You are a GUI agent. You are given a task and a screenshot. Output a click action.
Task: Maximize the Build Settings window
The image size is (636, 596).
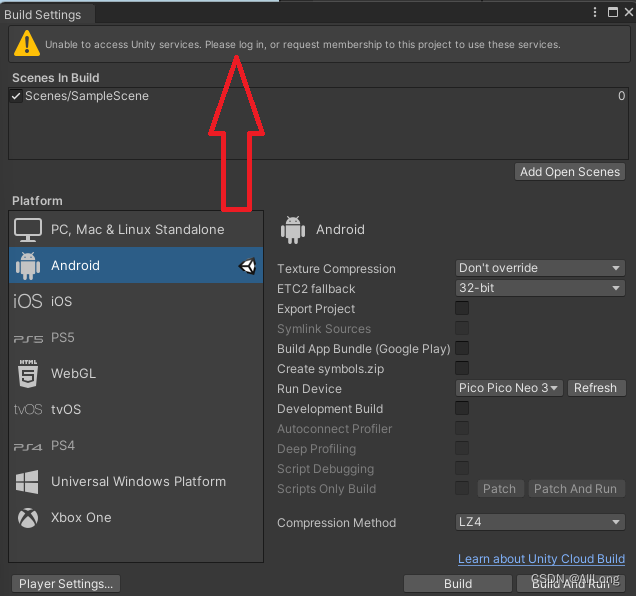coord(613,12)
